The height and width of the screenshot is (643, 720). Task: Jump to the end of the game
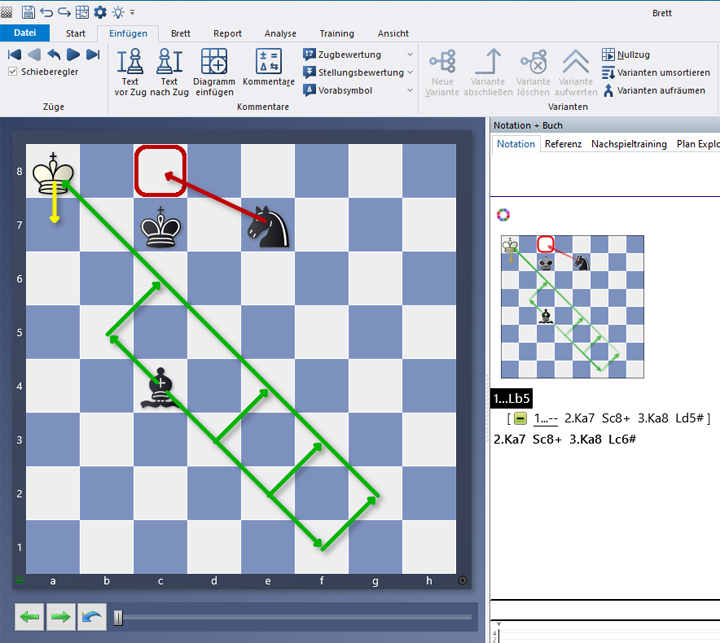(x=92, y=54)
